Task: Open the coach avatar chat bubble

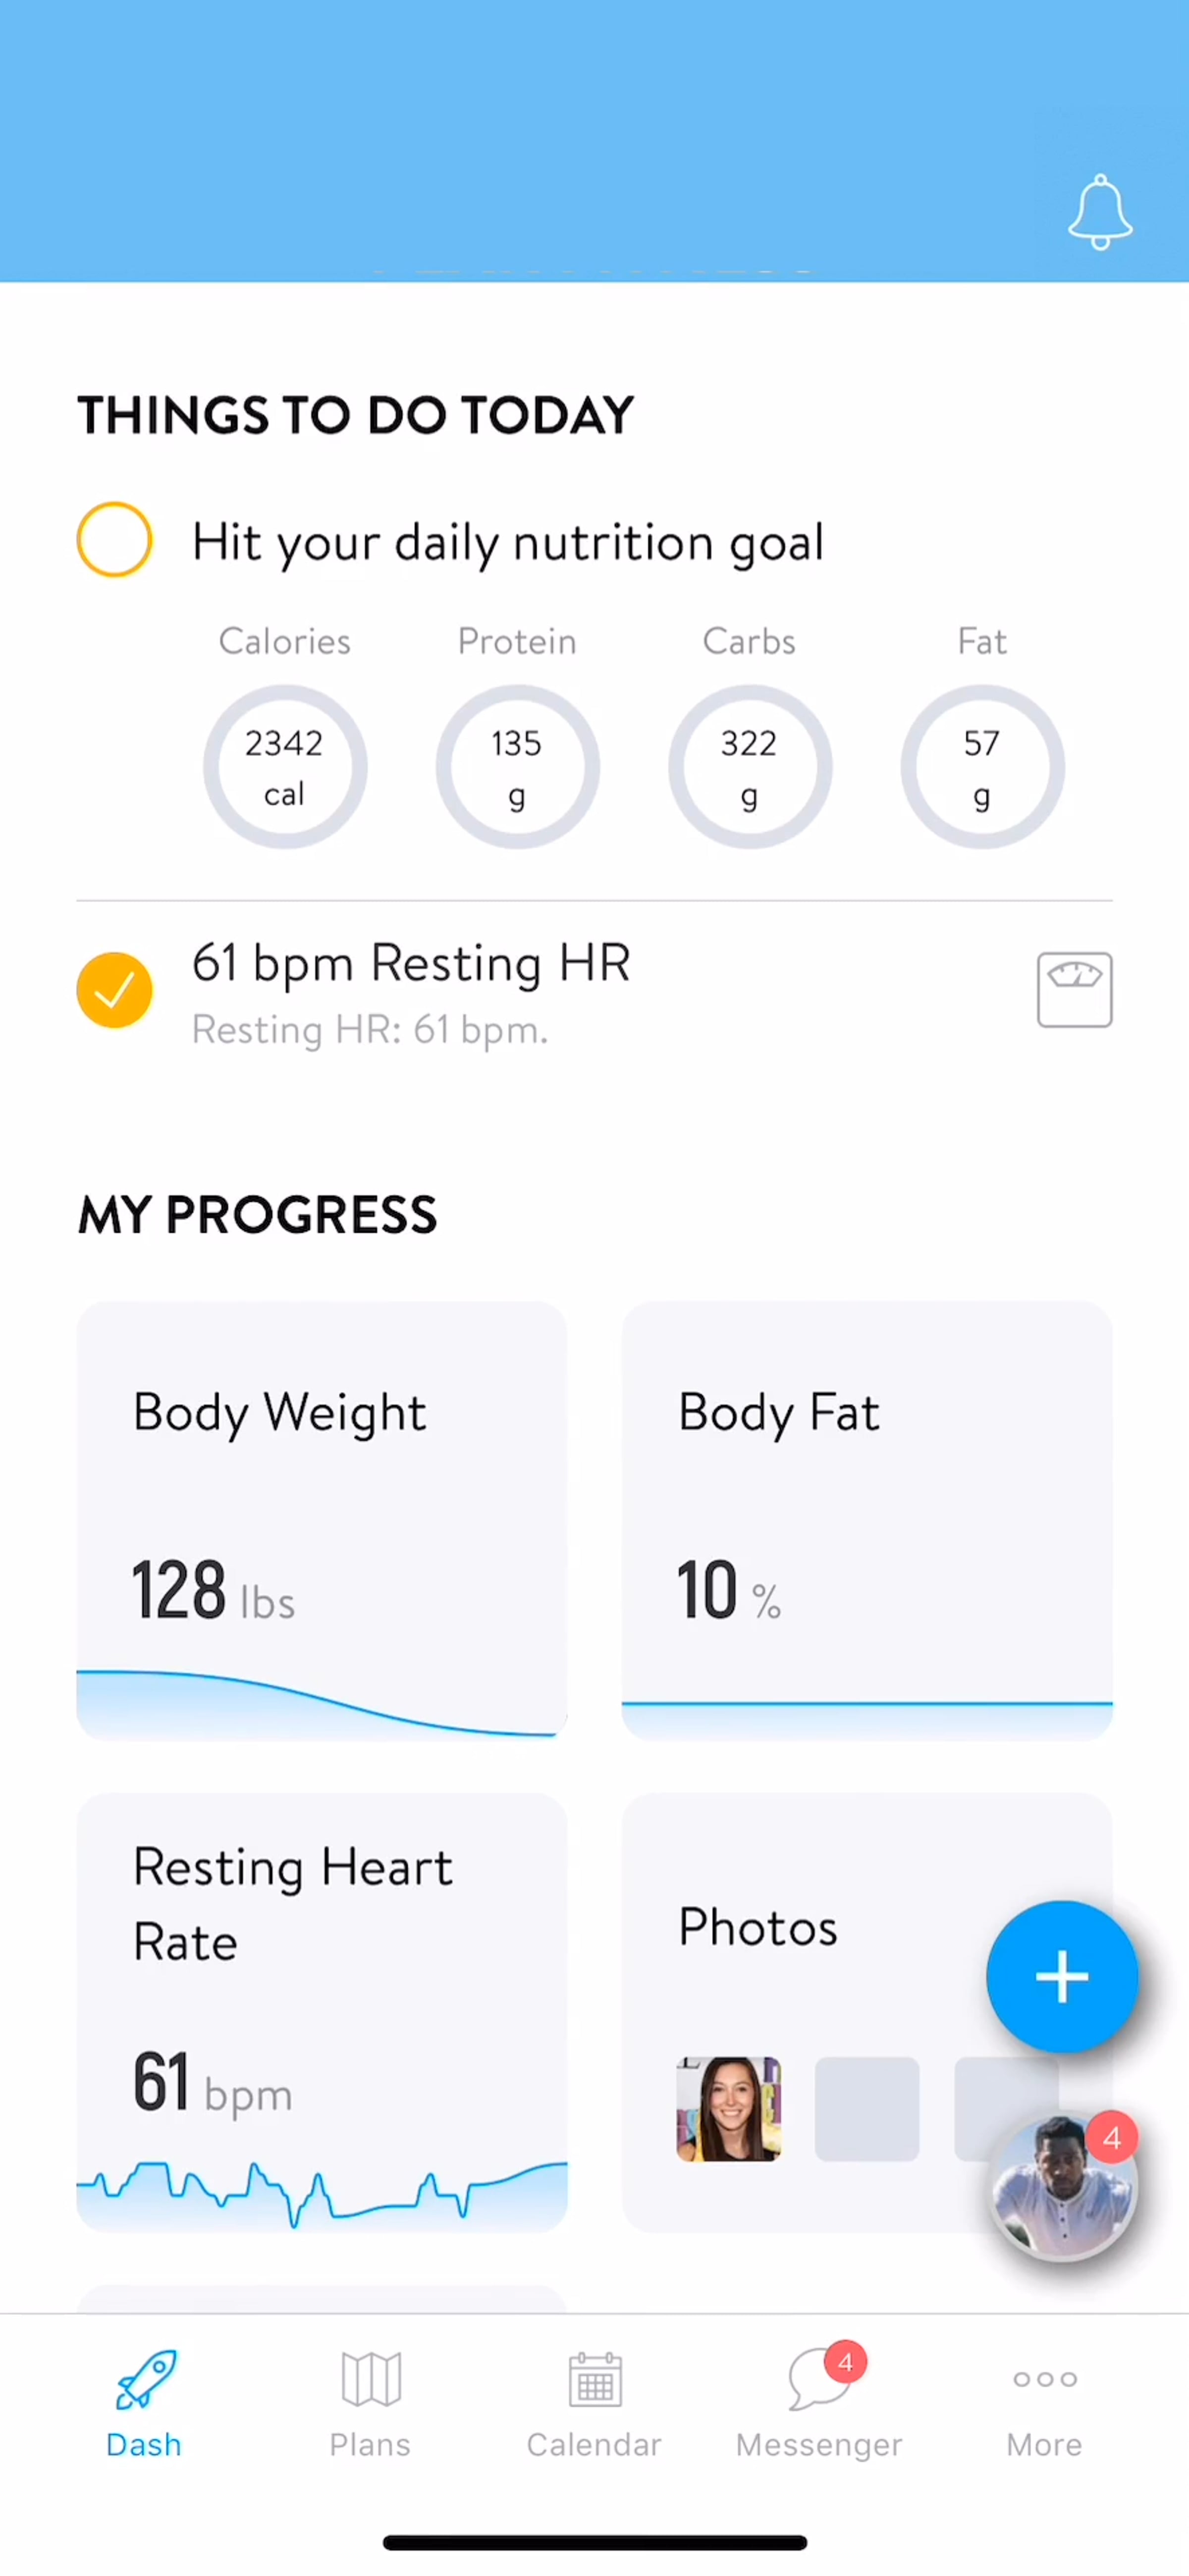Action: tap(1063, 2187)
